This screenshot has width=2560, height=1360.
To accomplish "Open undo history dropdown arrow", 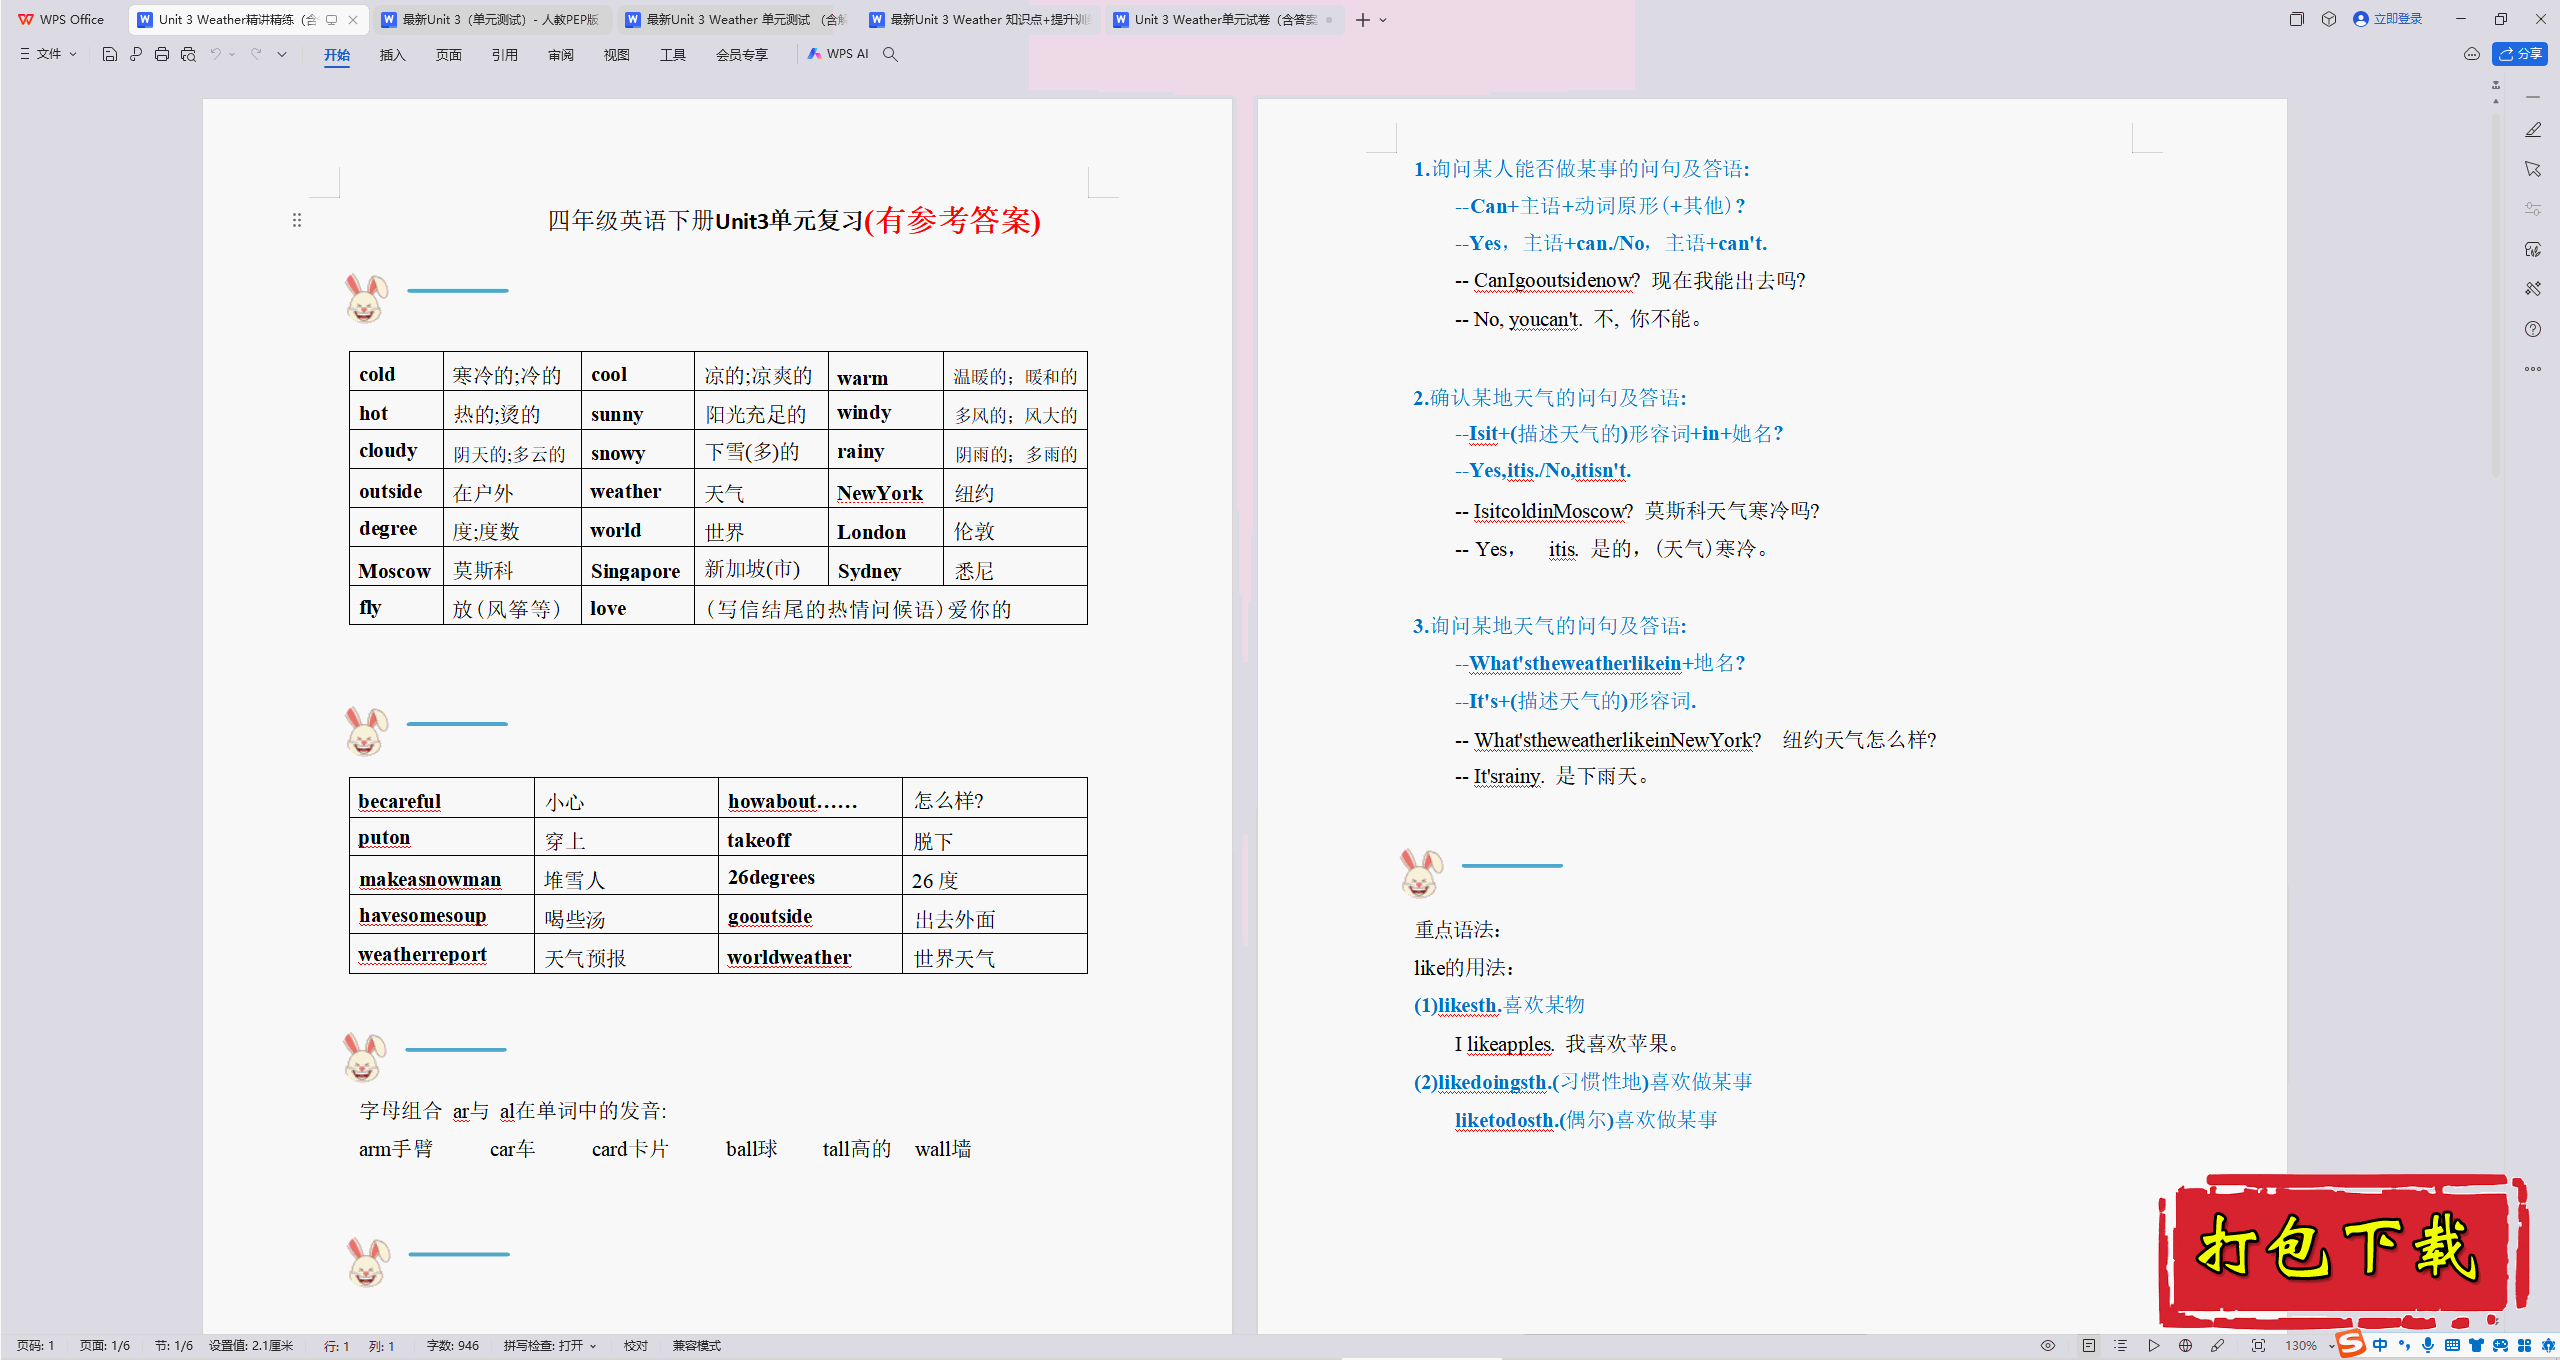I will tap(232, 54).
